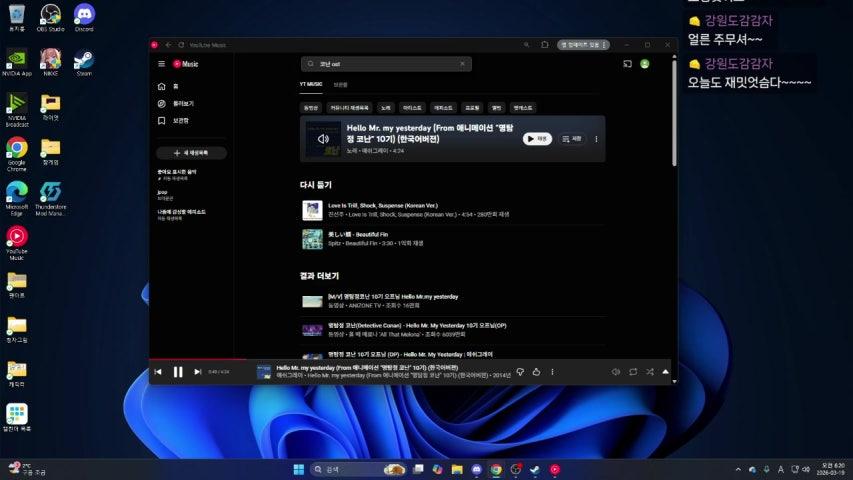This screenshot has width=853, height=480.
Task: Open more options for the top result song
Action: point(596,139)
